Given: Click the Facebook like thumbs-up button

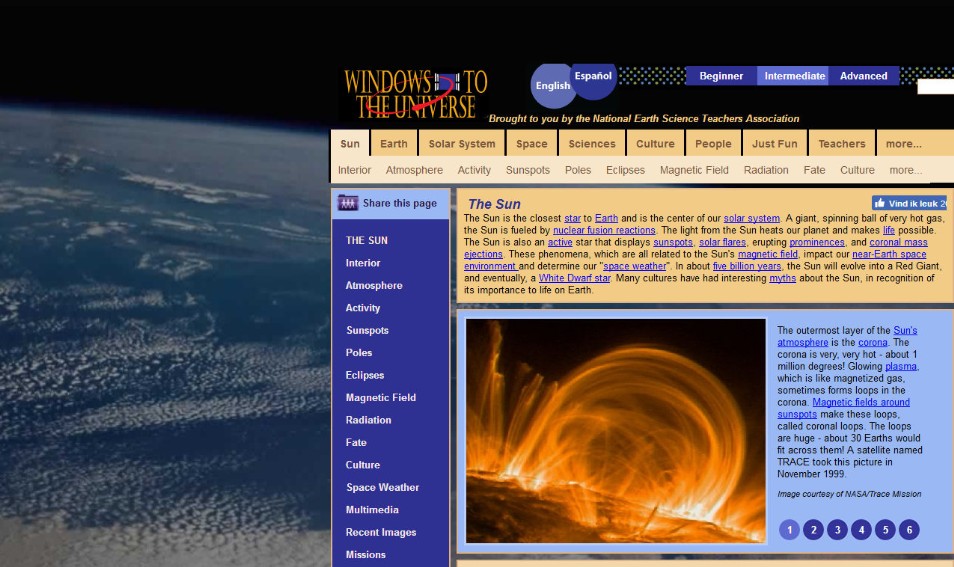Looking at the screenshot, I should pyautogui.click(x=909, y=203).
